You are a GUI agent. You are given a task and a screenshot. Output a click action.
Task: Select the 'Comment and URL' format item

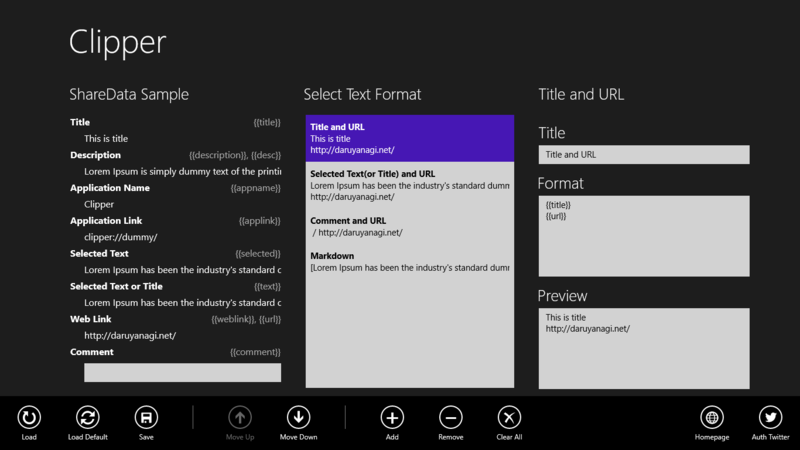pos(410,227)
